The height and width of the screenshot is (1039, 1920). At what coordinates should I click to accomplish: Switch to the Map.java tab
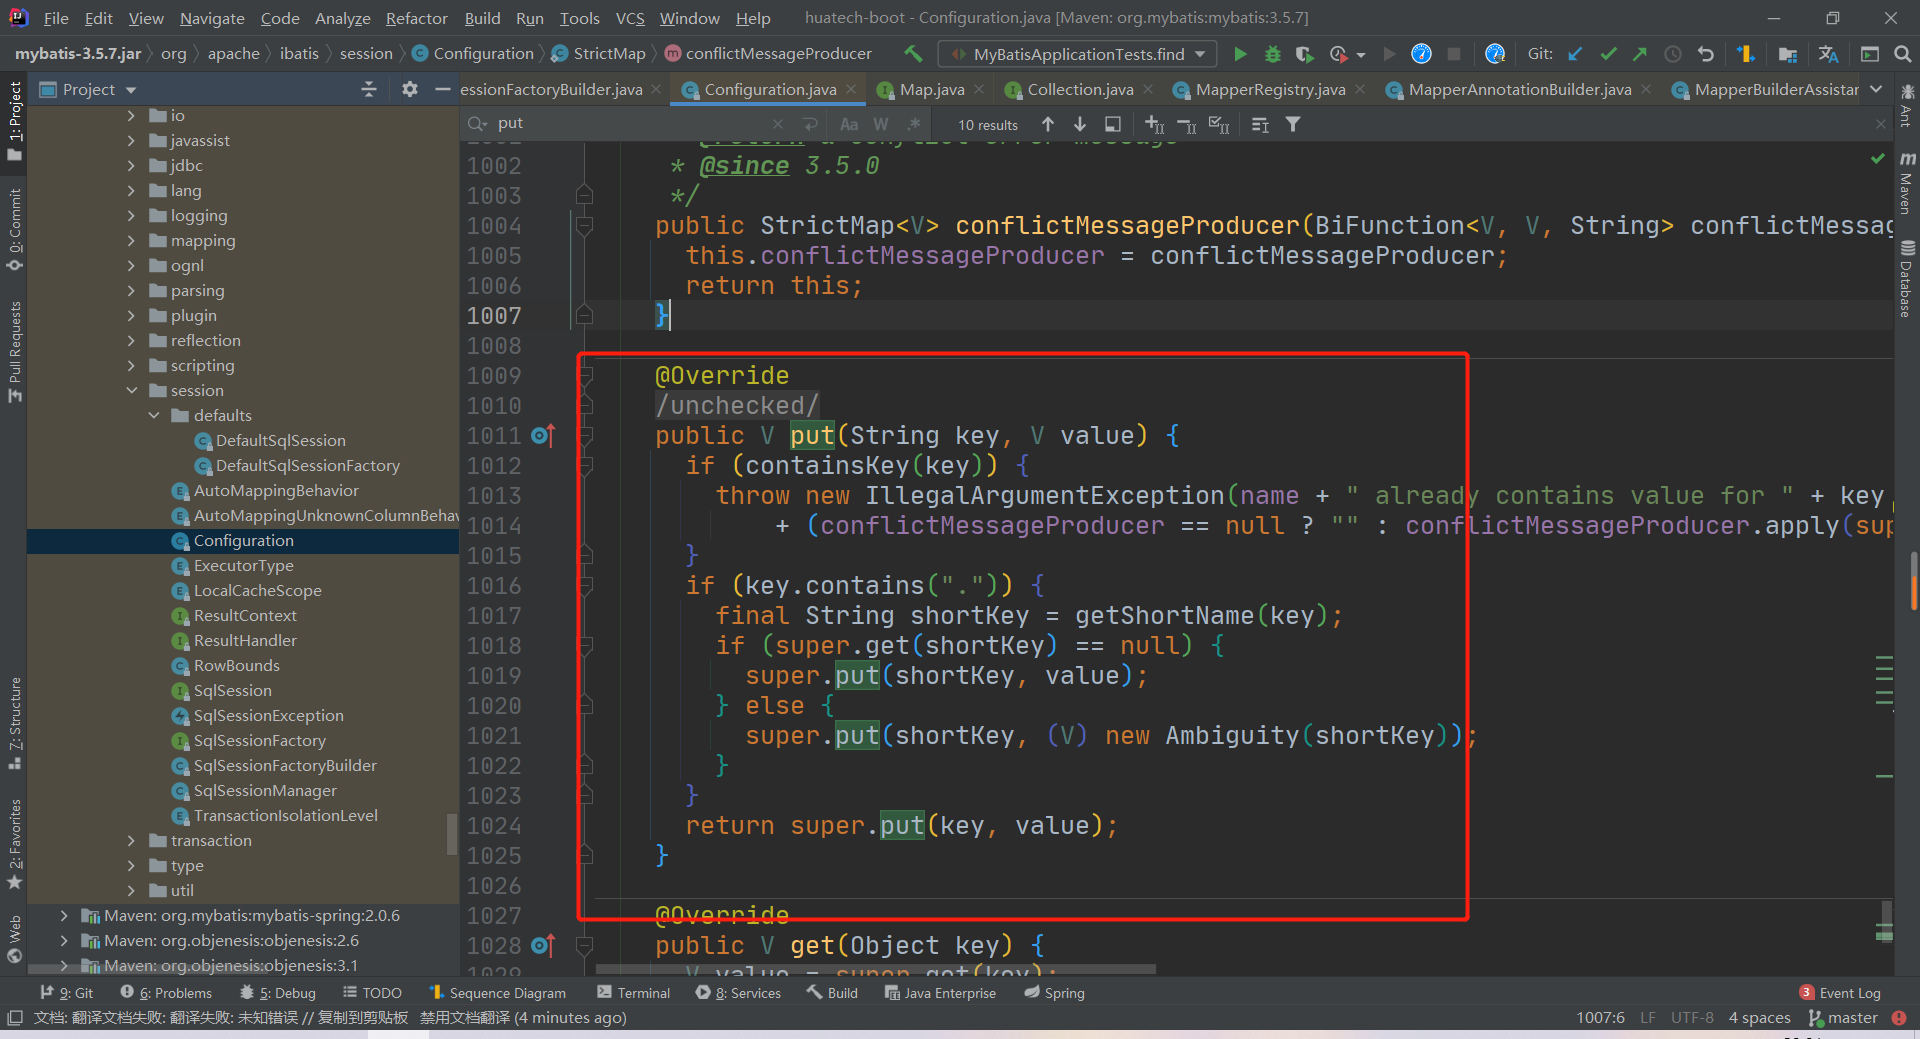[x=931, y=89]
